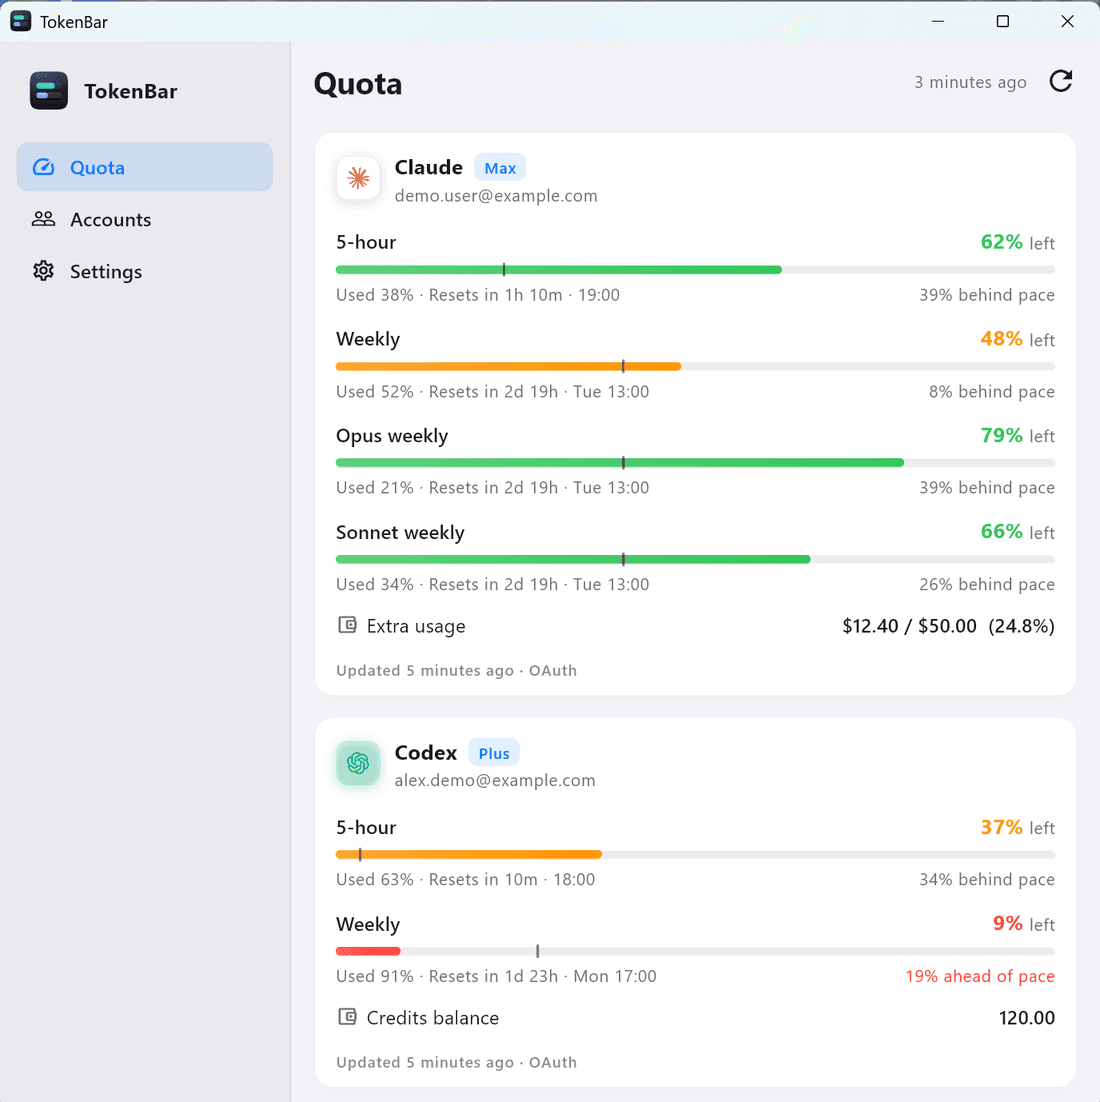Click the '79% left' value
Viewport: 1100px width, 1102px height.
coord(1017,436)
